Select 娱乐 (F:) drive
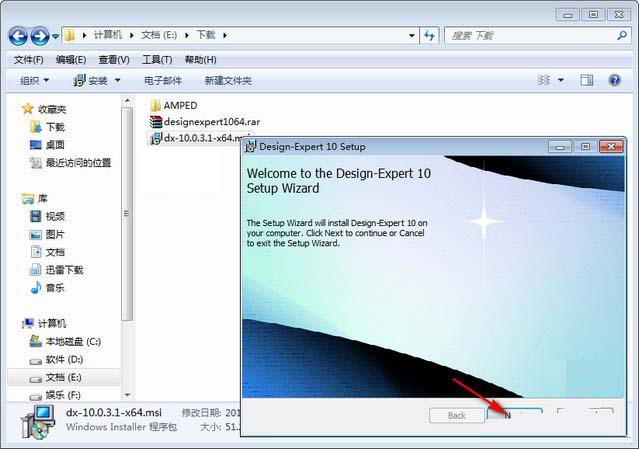639x449 pixels. pyautogui.click(x=63, y=395)
